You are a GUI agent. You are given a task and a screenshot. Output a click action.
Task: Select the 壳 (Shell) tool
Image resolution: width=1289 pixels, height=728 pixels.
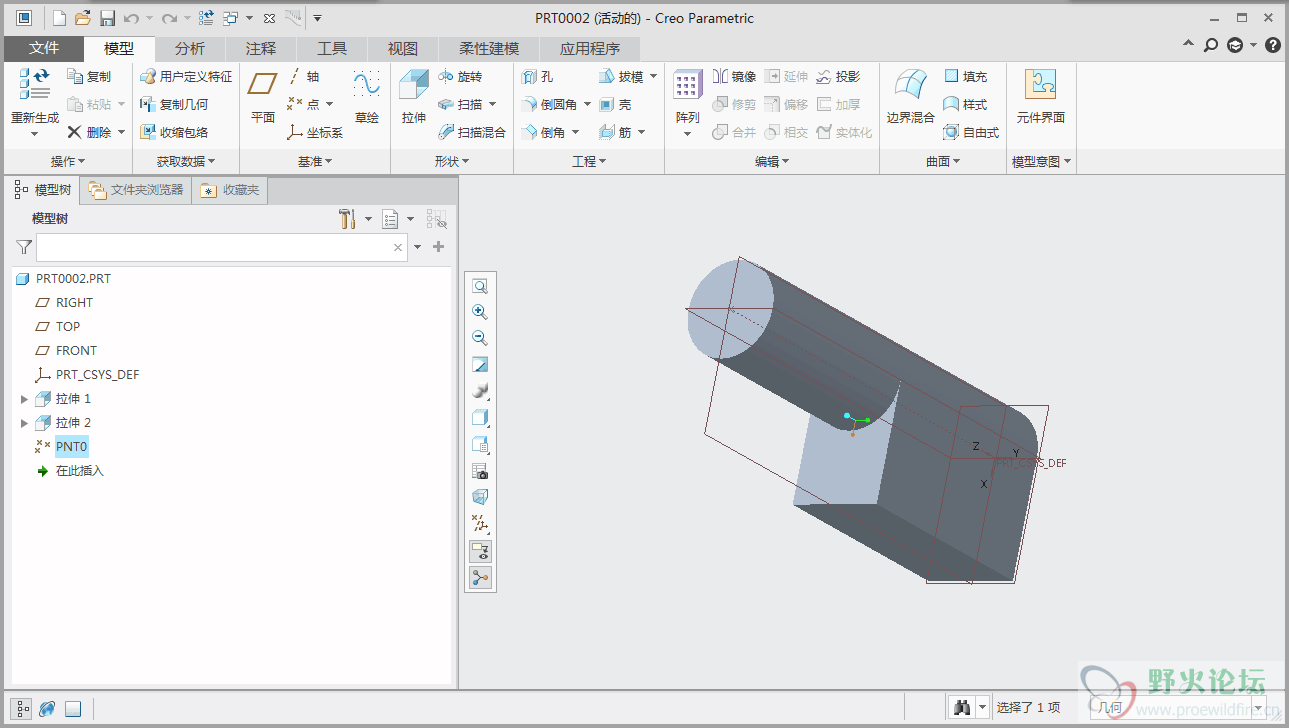(x=615, y=104)
